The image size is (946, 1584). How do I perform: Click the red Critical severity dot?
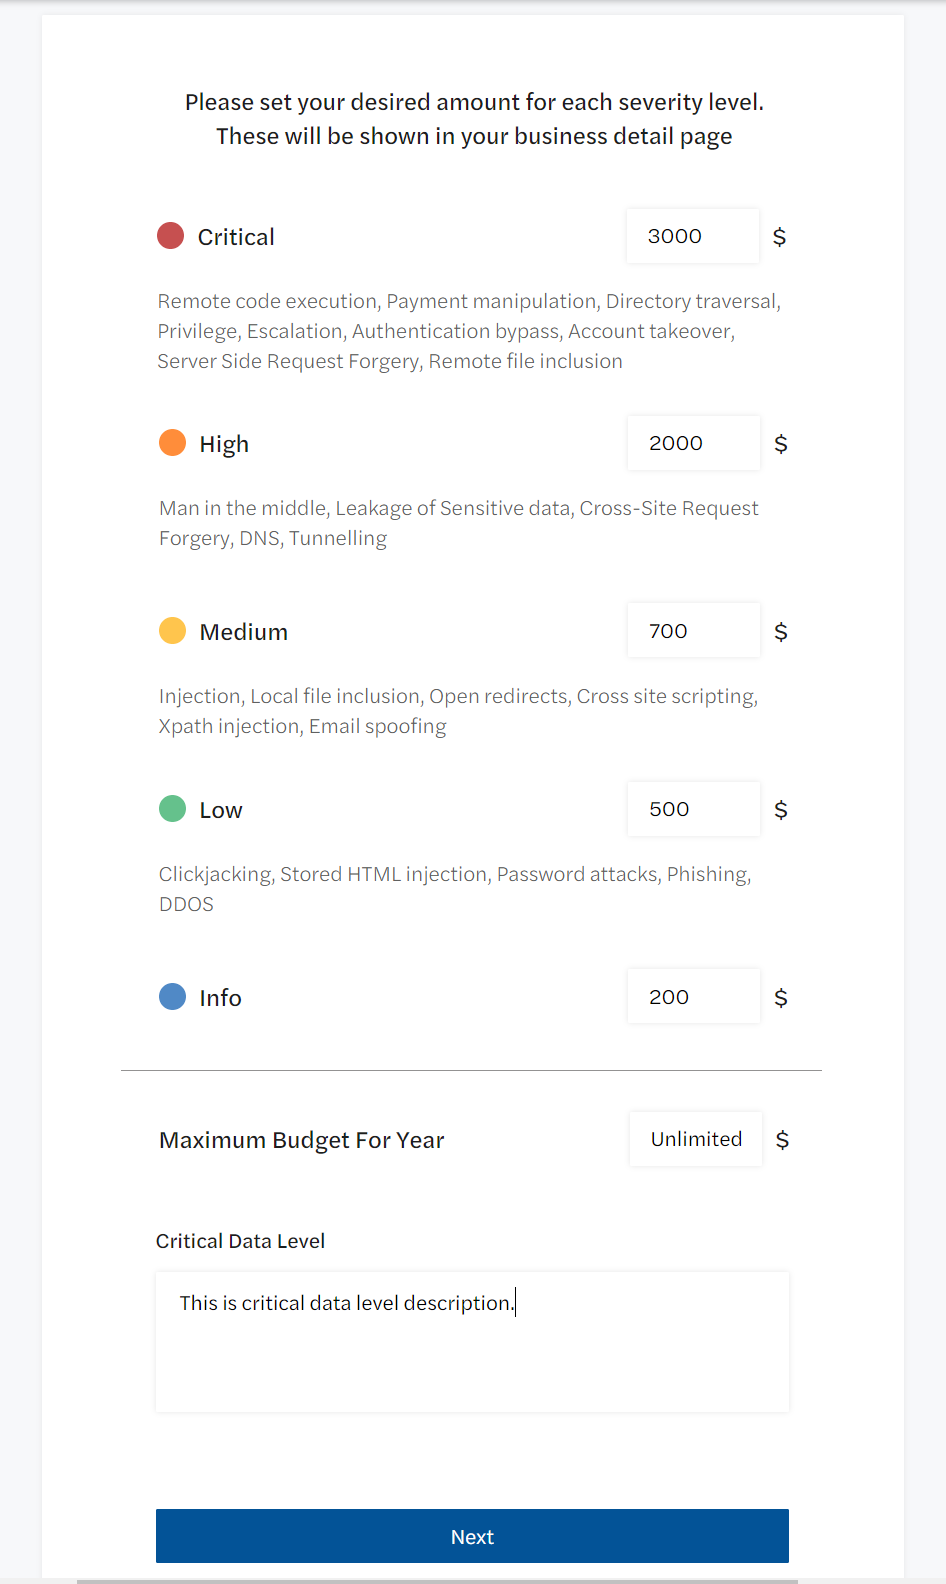coord(171,236)
